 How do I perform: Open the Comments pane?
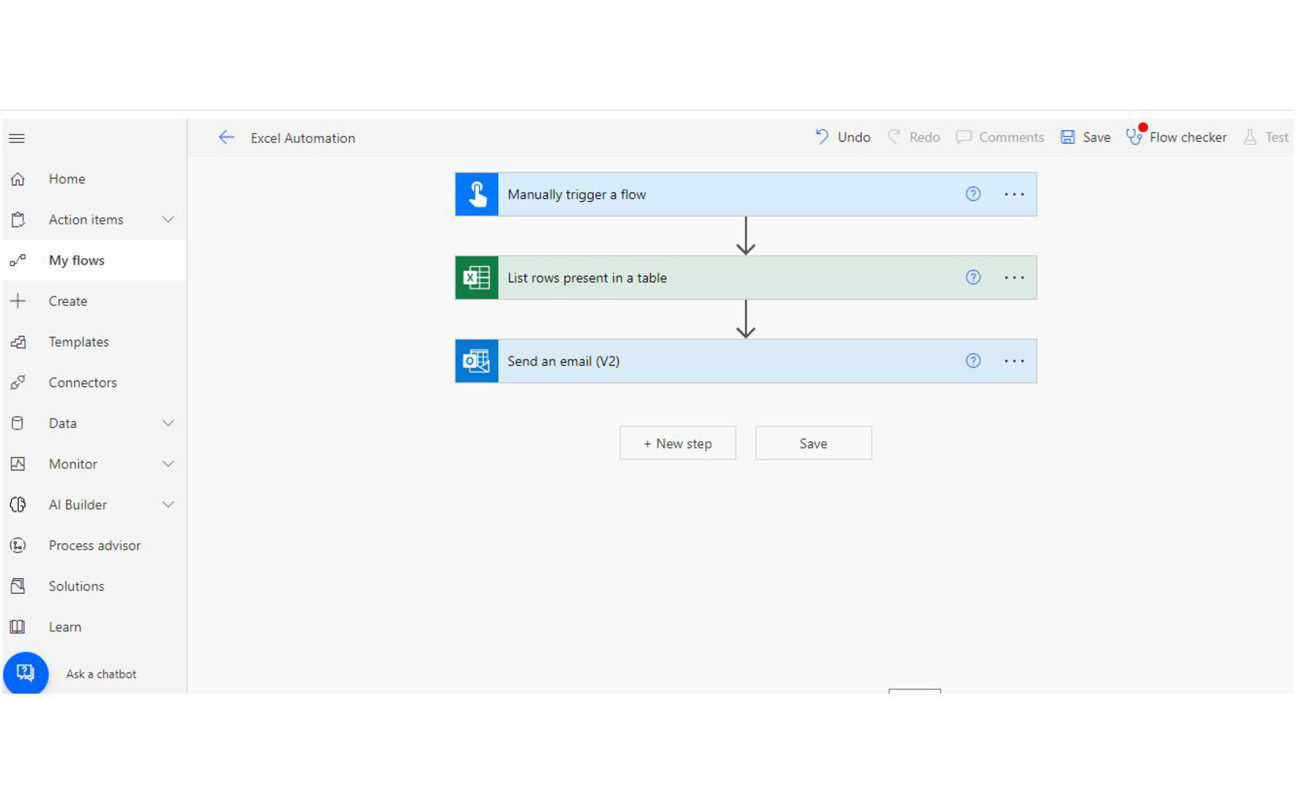(x=999, y=137)
